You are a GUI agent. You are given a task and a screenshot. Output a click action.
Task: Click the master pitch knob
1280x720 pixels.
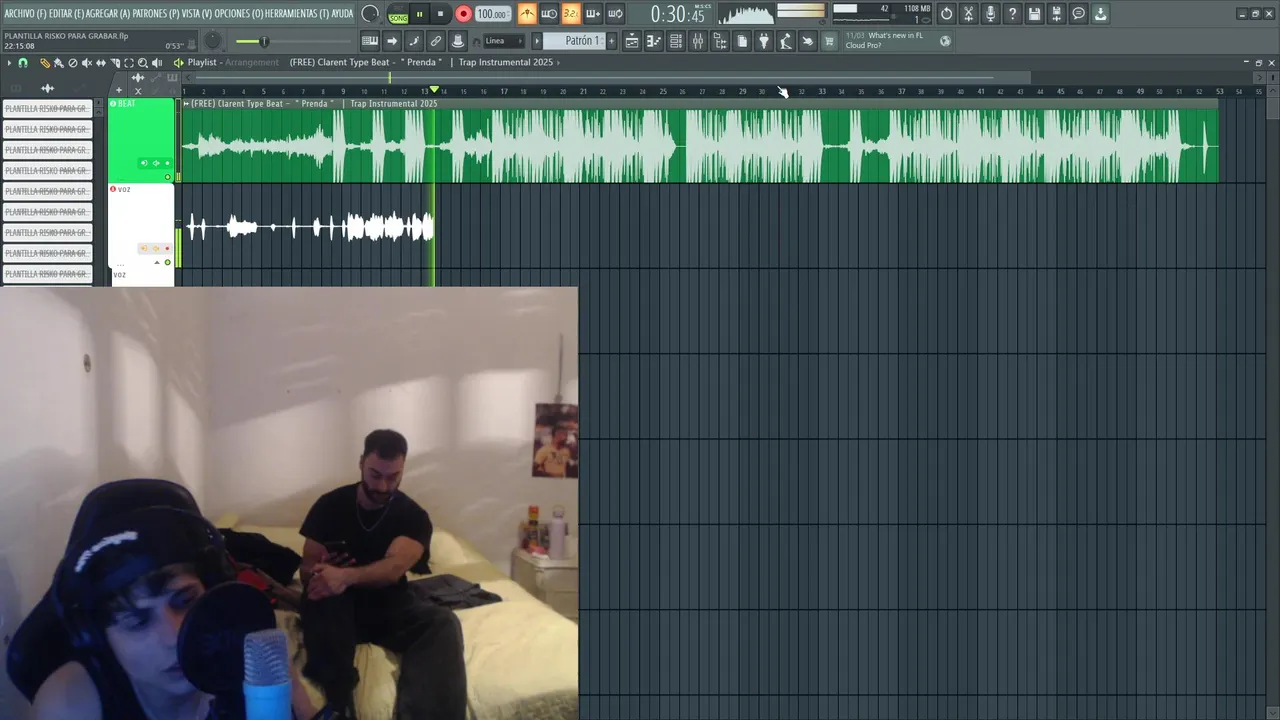pos(212,41)
